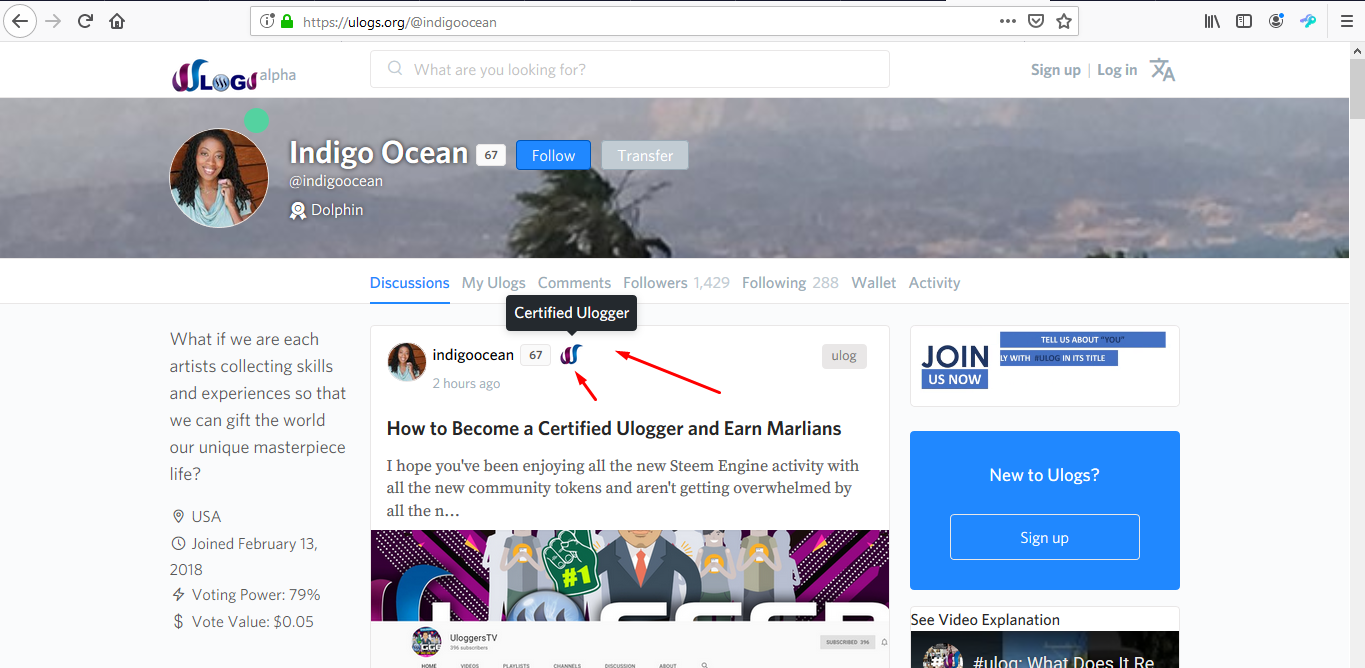Click the '#ulog: What Does It' video thumbnail
This screenshot has height=668, width=1365.
click(1044, 649)
